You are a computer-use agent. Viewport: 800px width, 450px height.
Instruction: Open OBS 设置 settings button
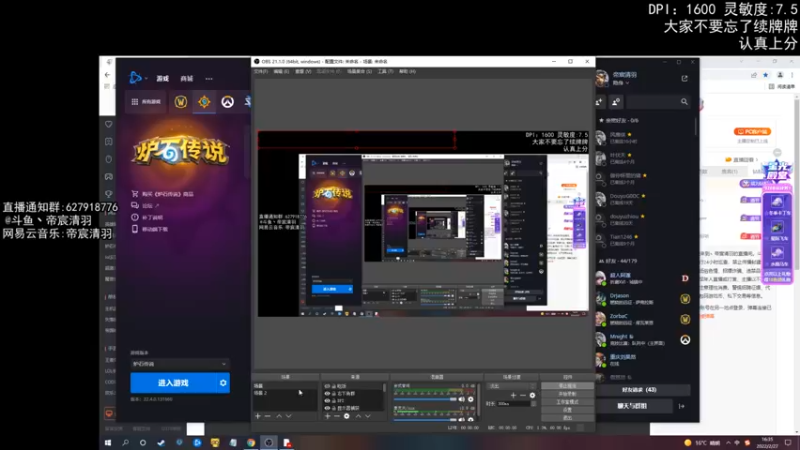567,410
